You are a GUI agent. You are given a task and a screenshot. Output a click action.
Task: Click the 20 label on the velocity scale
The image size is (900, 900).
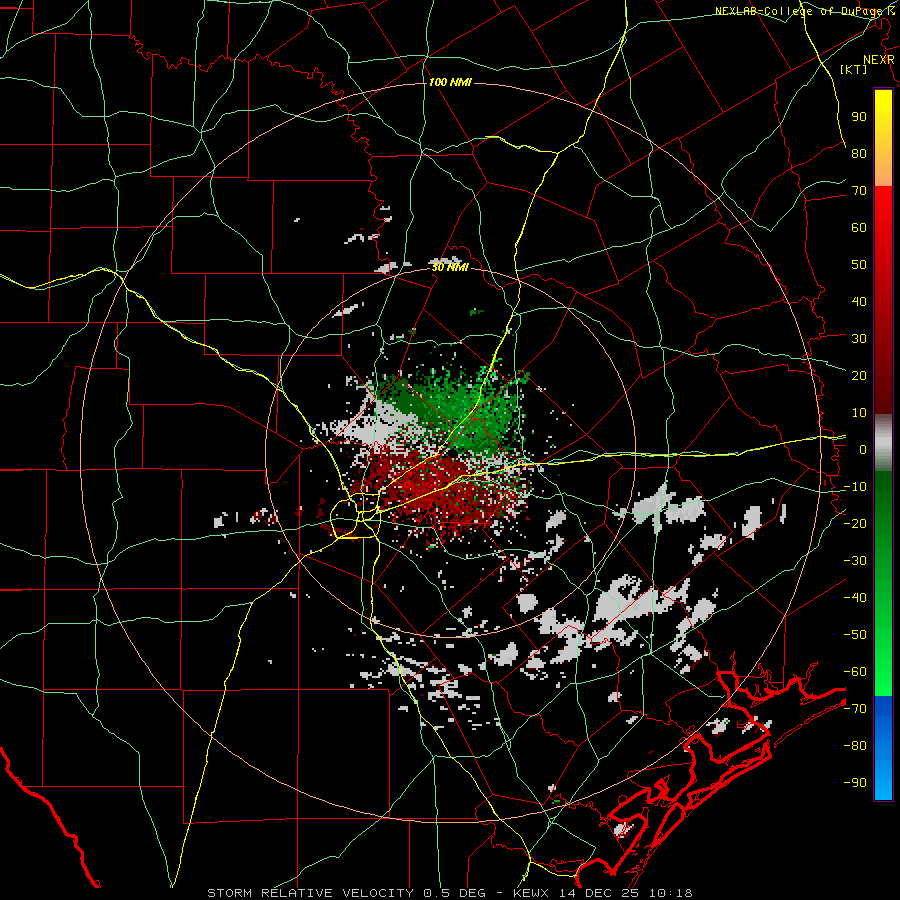pyautogui.click(x=859, y=376)
